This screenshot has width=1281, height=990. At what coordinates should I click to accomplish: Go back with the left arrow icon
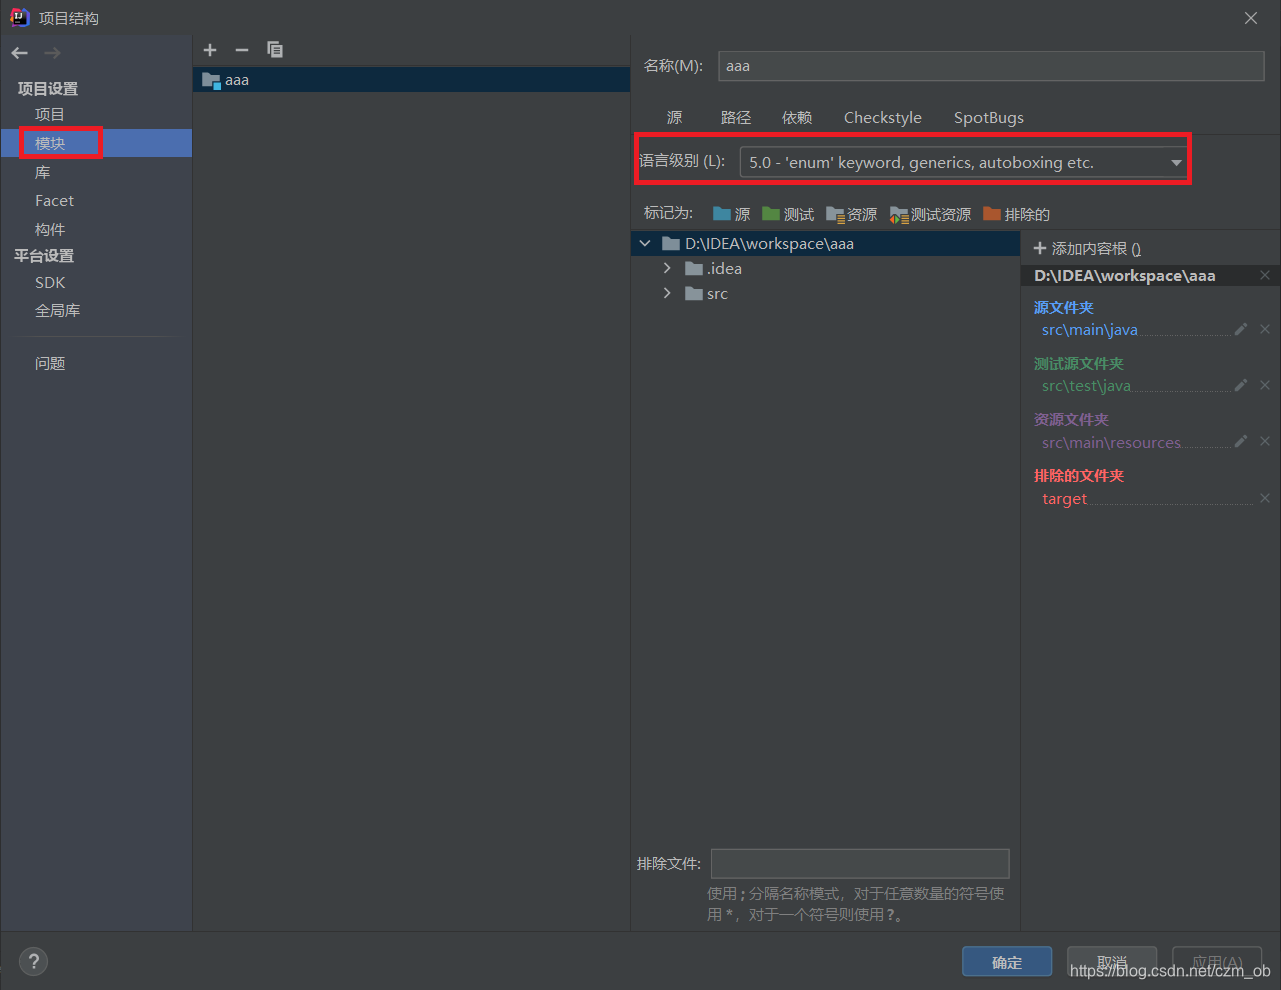[x=20, y=53]
